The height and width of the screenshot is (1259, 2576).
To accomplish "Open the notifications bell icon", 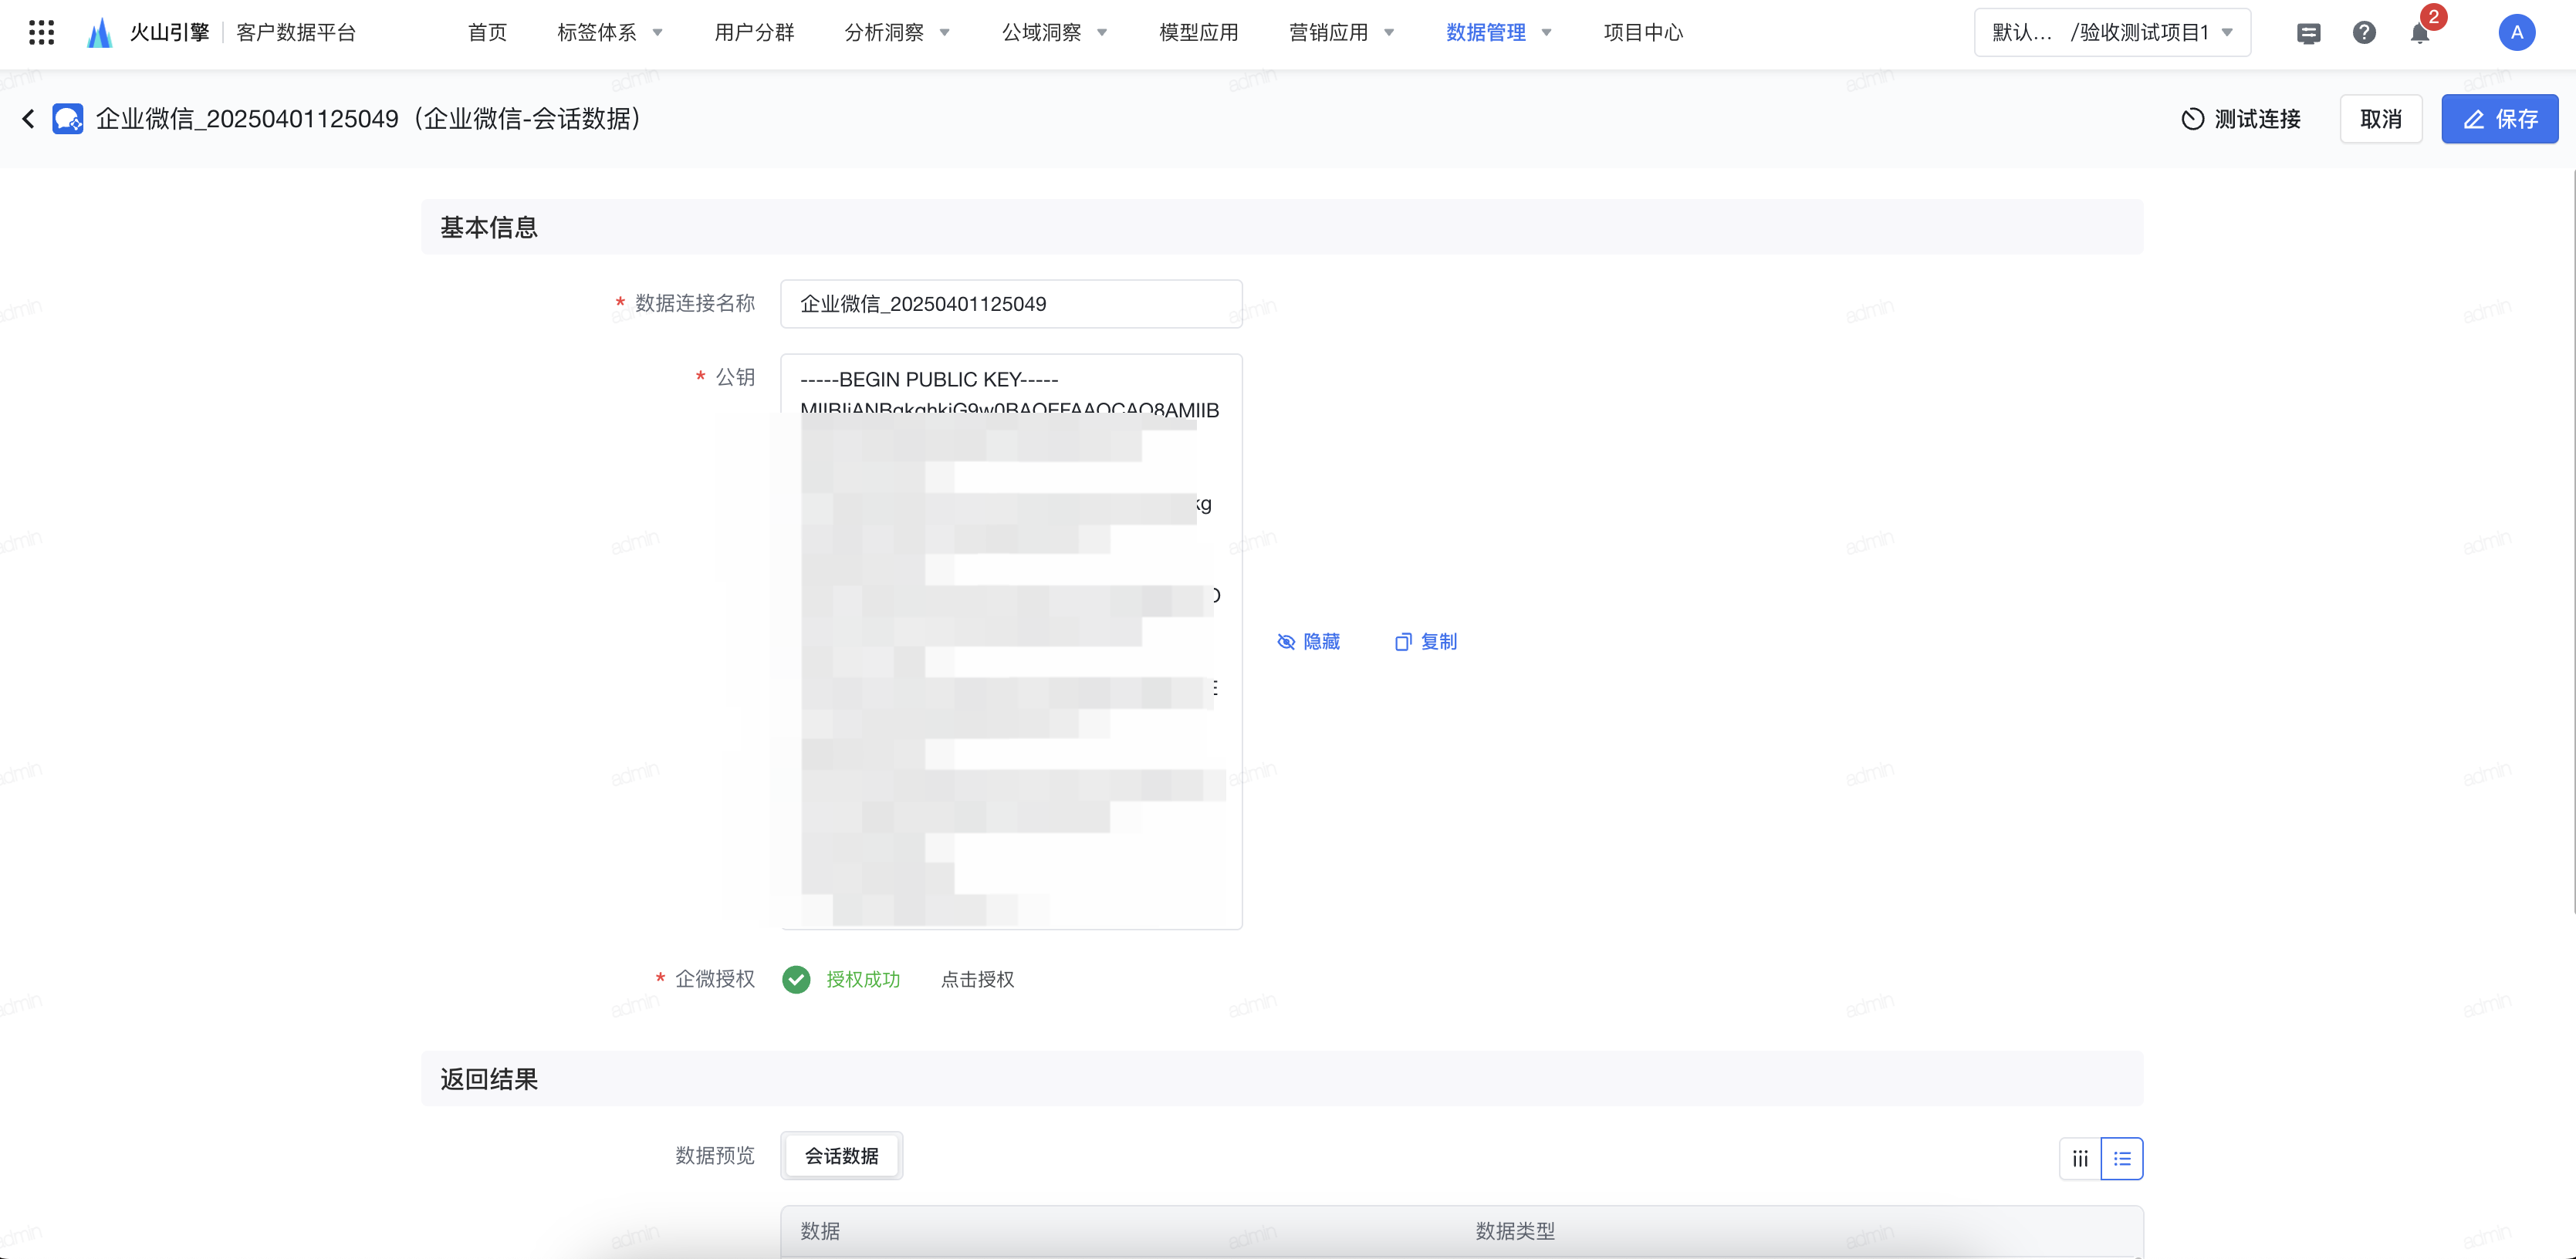I will 2420,33.
